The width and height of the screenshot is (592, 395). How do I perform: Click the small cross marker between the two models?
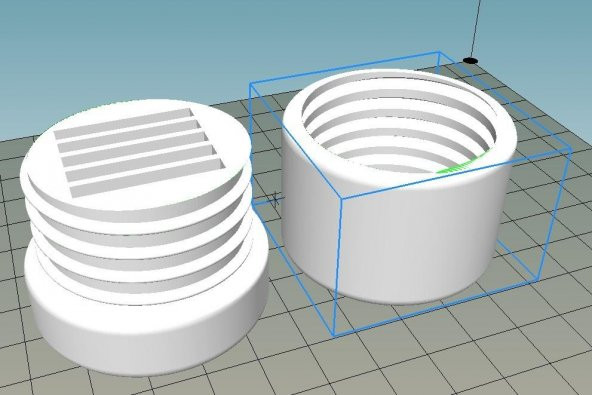pyautogui.click(x=275, y=198)
